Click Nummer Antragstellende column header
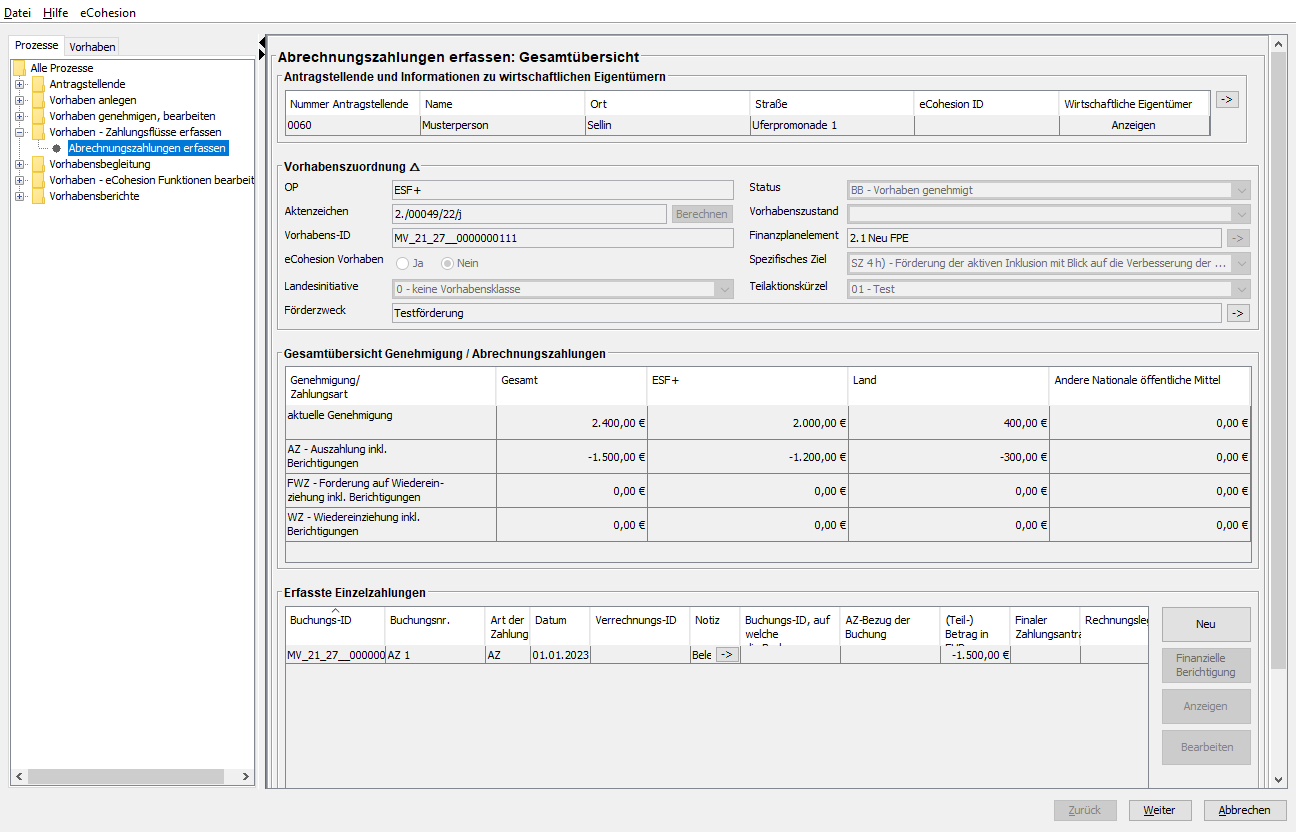Image resolution: width=1296 pixels, height=832 pixels. (353, 104)
